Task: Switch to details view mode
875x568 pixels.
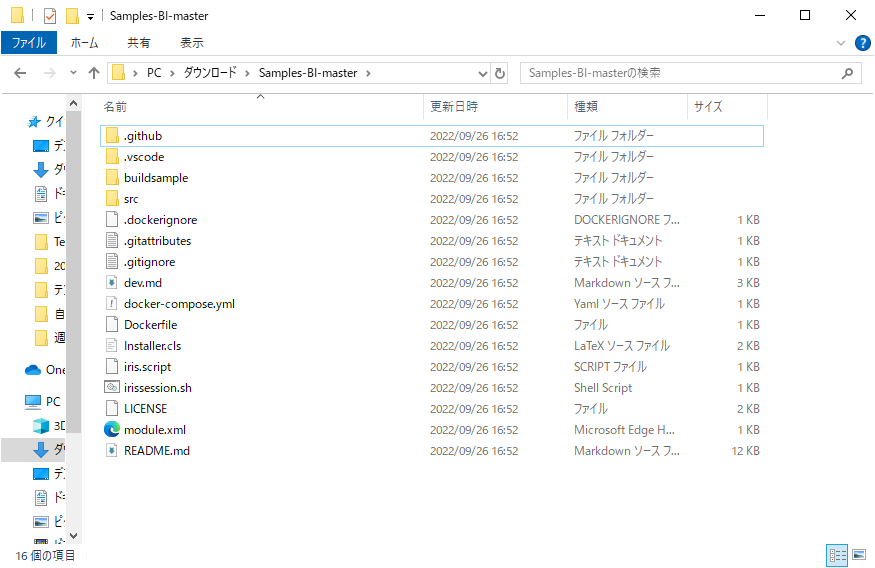Action: (837, 554)
